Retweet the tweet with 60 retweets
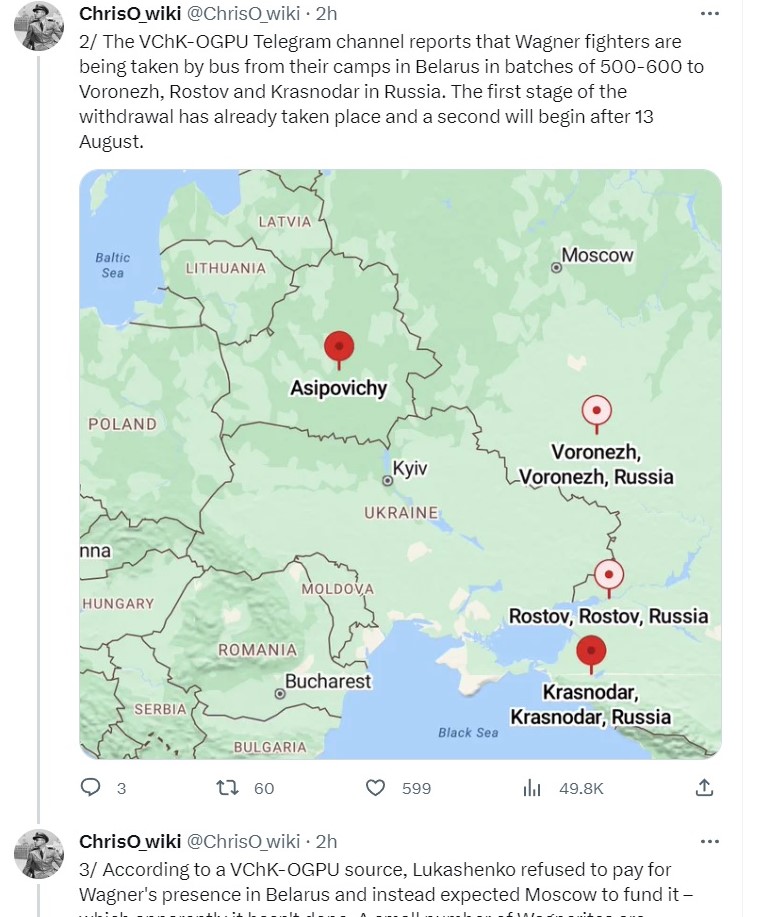Viewport: 778px width, 917px height. click(x=229, y=788)
